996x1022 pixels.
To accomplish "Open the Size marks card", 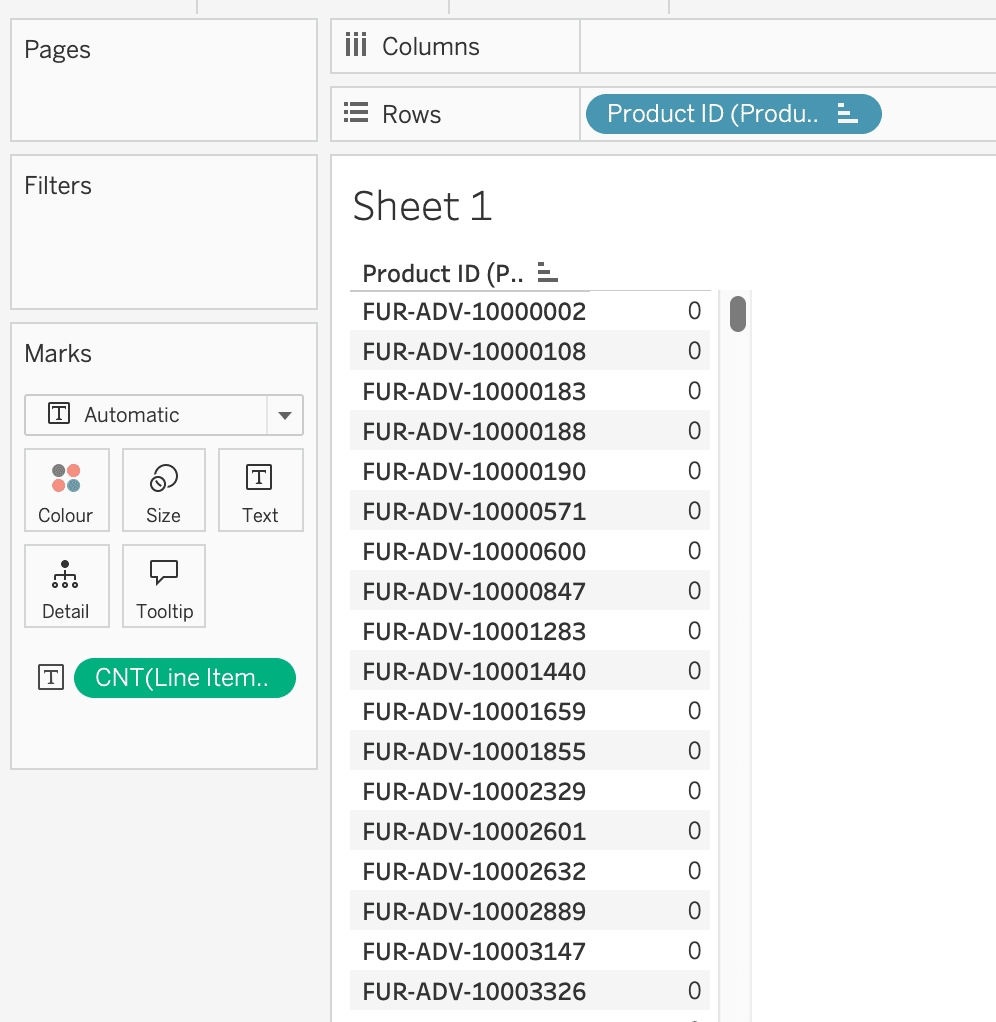I will click(164, 490).
